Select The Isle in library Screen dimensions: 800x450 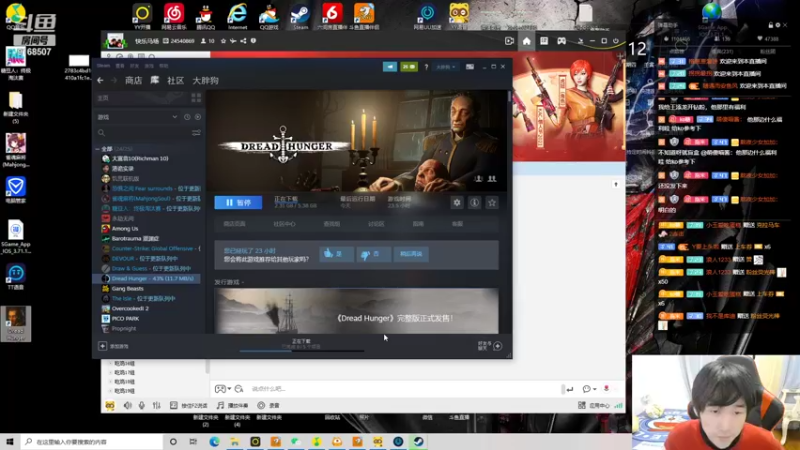click(x=143, y=298)
